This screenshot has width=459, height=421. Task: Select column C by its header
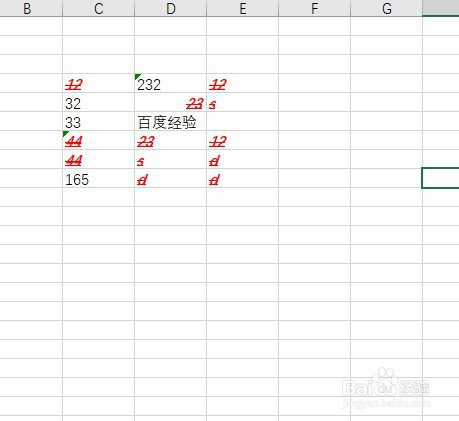[x=98, y=8]
